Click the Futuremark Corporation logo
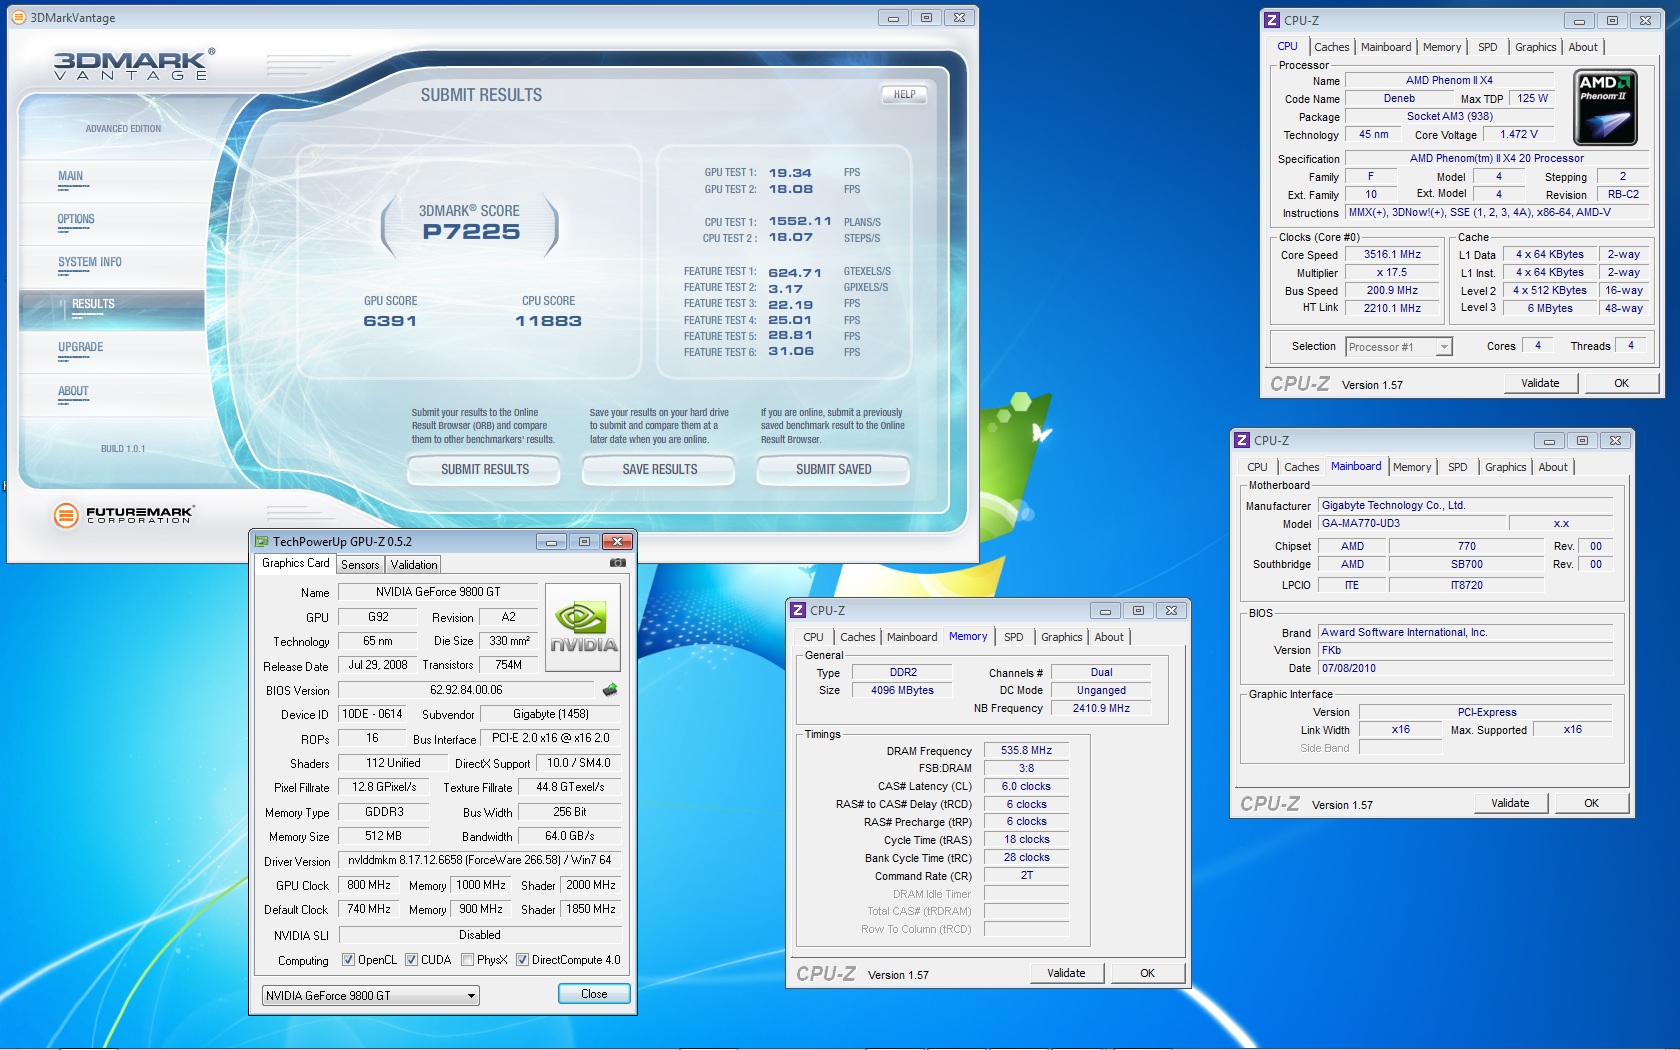1680x1050 pixels. [124, 515]
